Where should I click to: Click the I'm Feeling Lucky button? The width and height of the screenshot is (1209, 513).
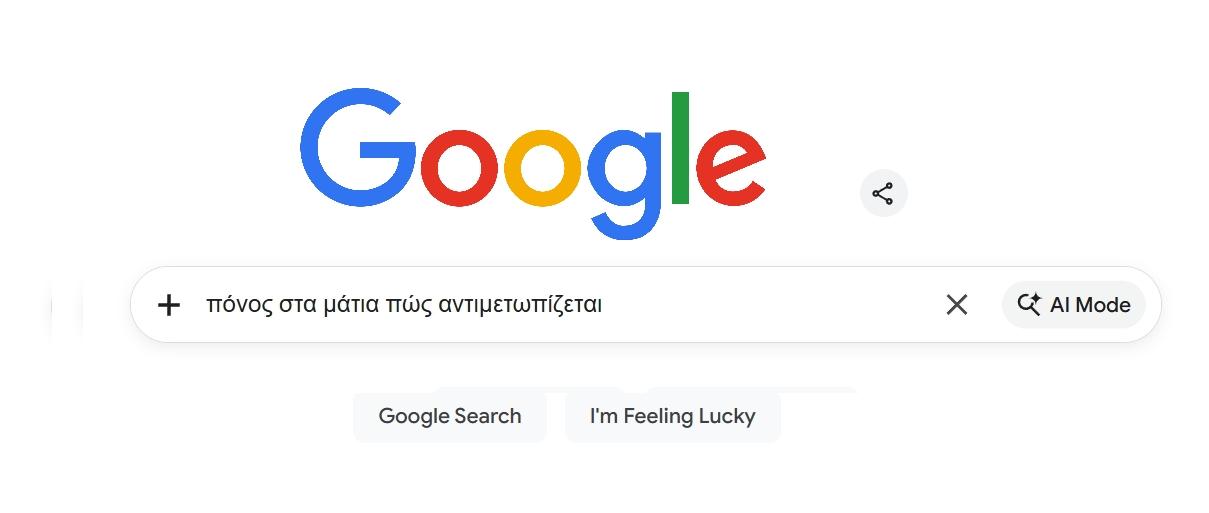pyautogui.click(x=672, y=416)
